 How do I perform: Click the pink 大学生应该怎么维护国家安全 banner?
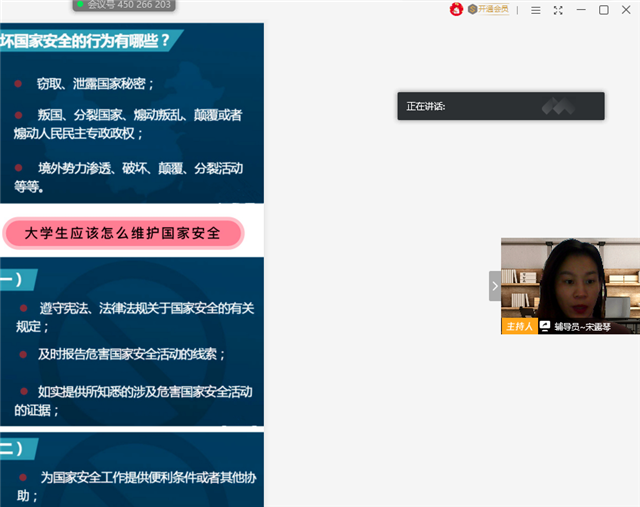point(123,234)
